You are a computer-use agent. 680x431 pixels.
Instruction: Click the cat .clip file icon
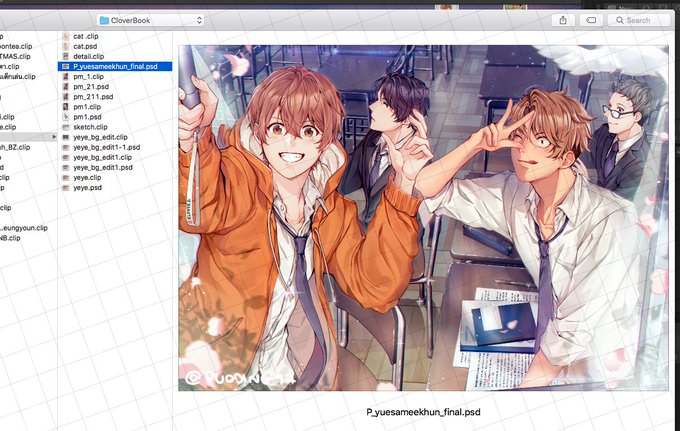[x=66, y=36]
